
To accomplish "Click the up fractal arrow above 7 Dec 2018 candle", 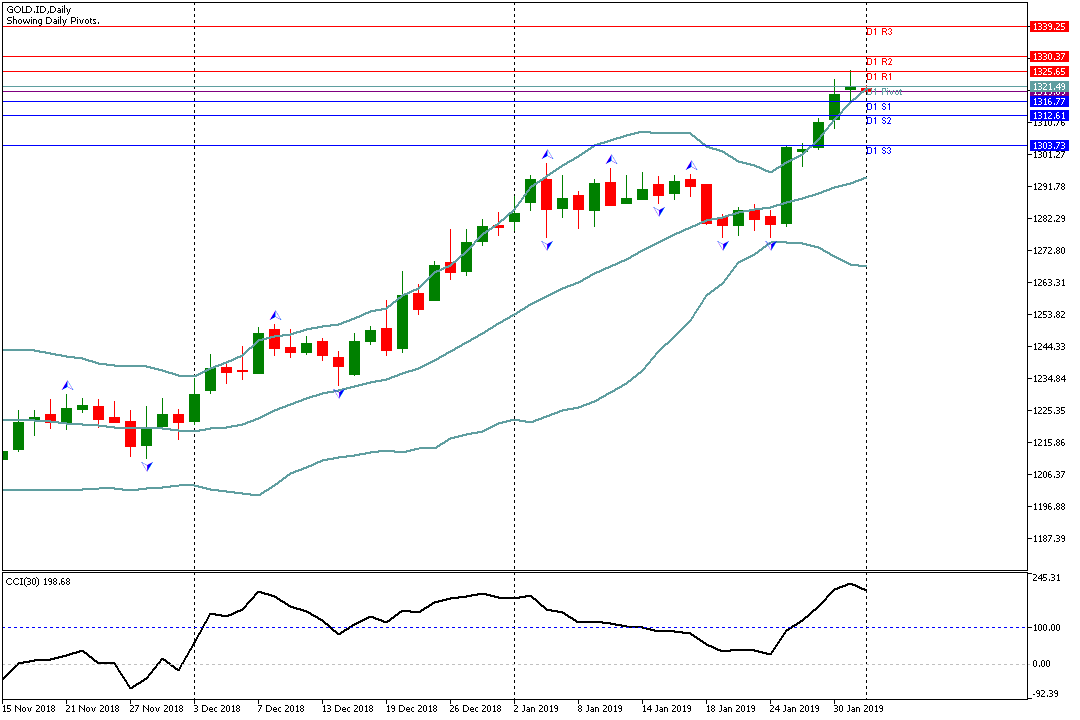I will (x=275, y=316).
